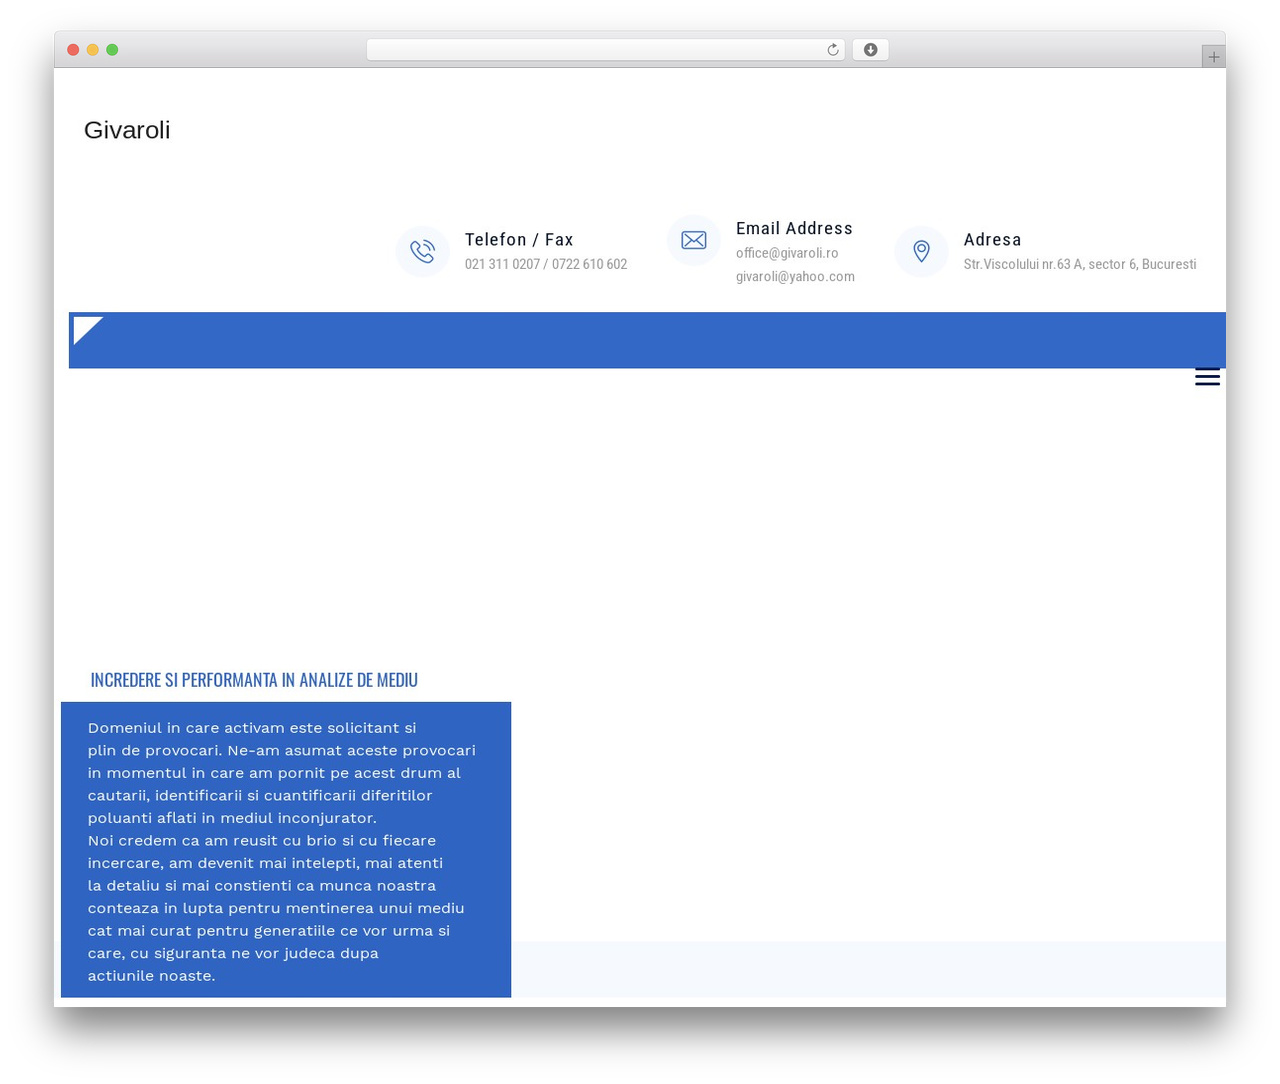The width and height of the screenshot is (1280, 1084).
Task: Click the givaroli@yahoo.com email
Action: coord(795,276)
